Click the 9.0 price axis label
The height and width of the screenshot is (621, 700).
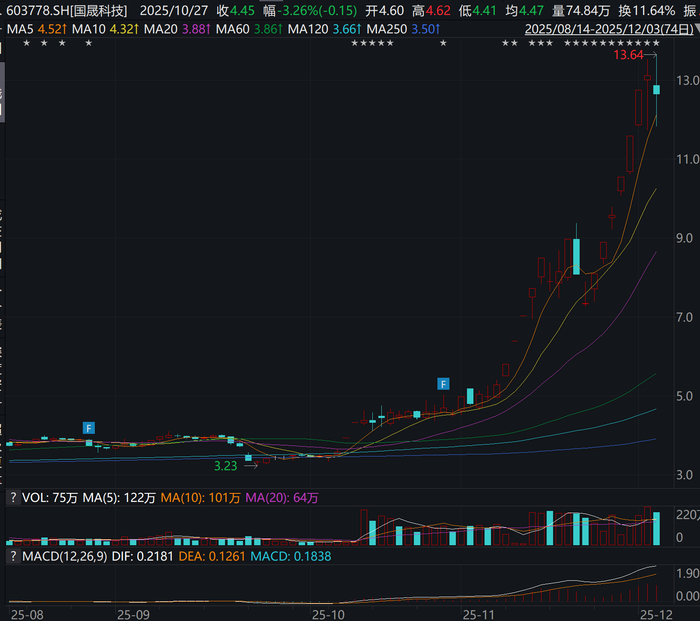(684, 238)
